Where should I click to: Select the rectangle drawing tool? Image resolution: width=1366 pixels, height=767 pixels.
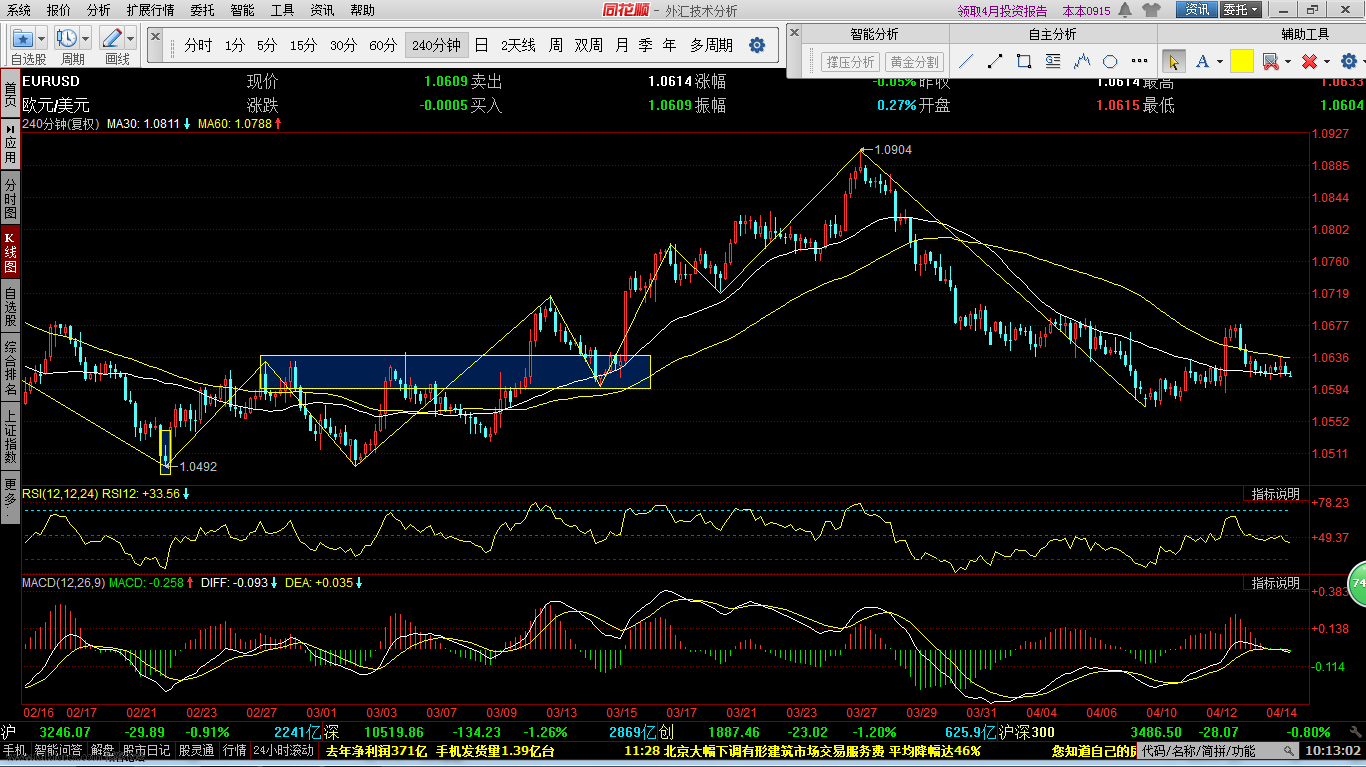coord(1024,61)
